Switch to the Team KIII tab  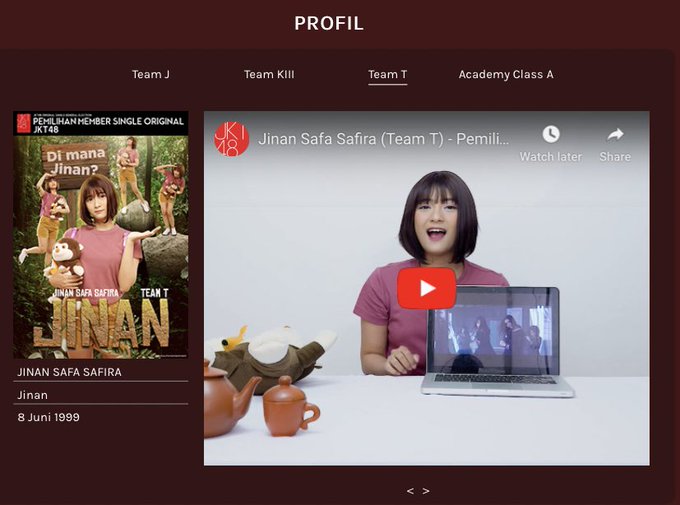pyautogui.click(x=269, y=75)
